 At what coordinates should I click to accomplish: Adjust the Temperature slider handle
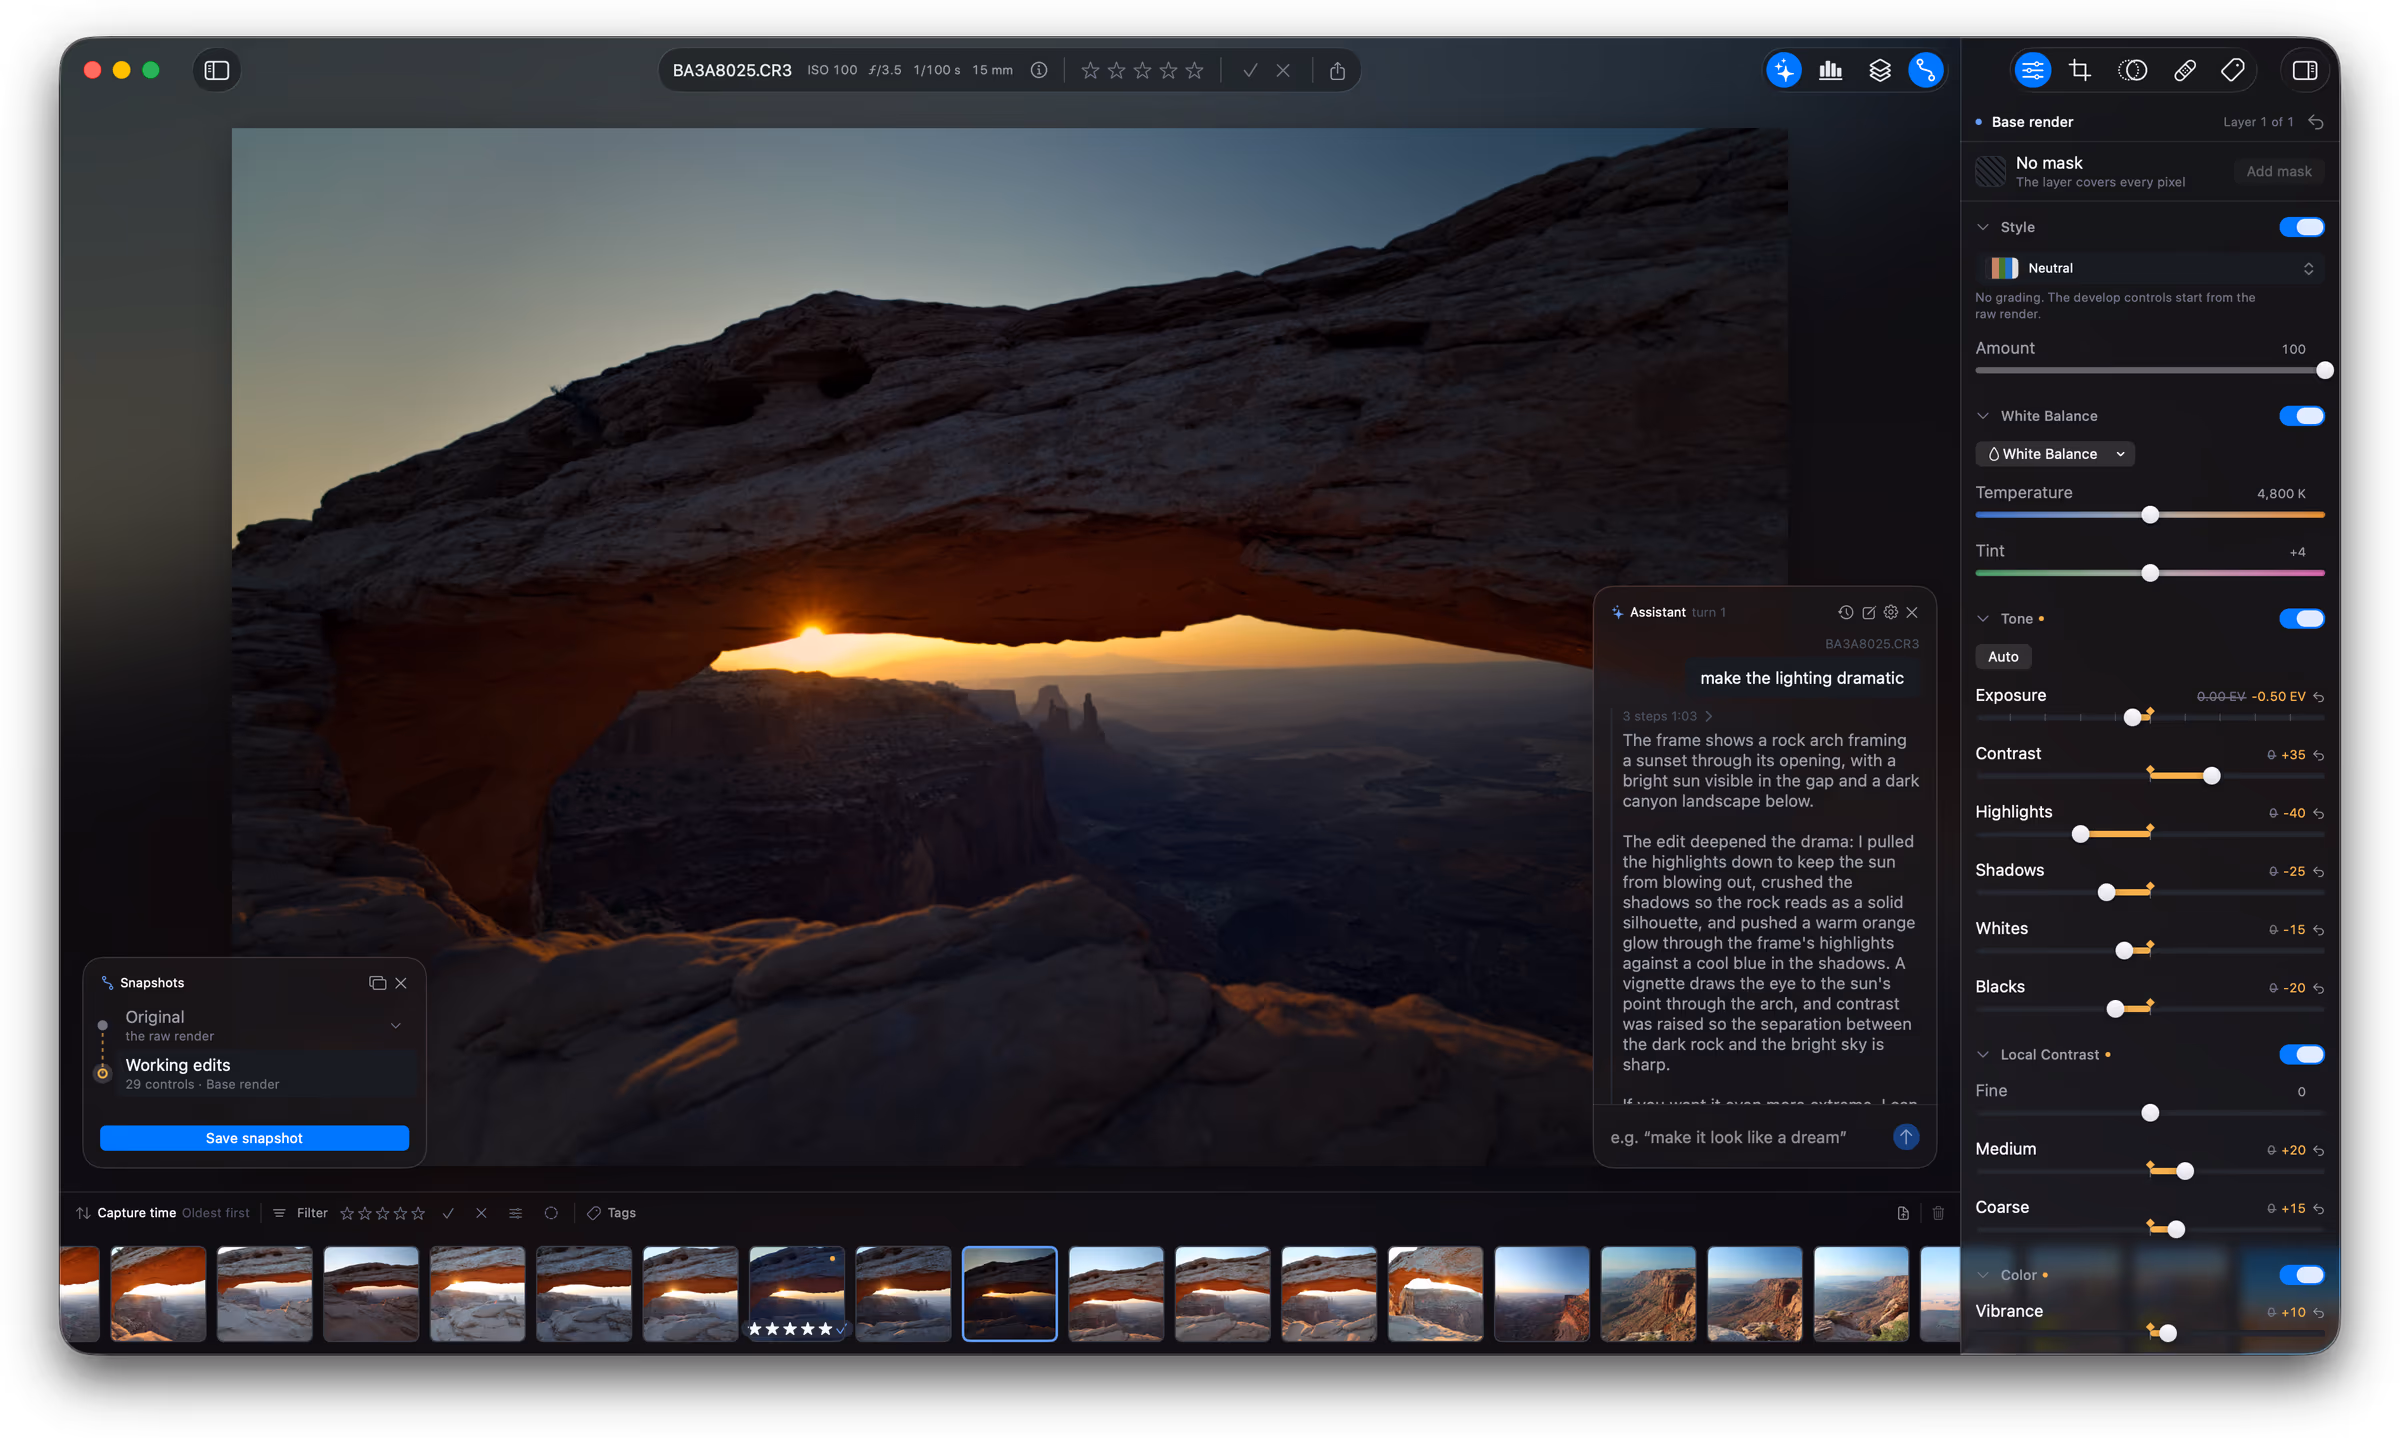point(2150,515)
